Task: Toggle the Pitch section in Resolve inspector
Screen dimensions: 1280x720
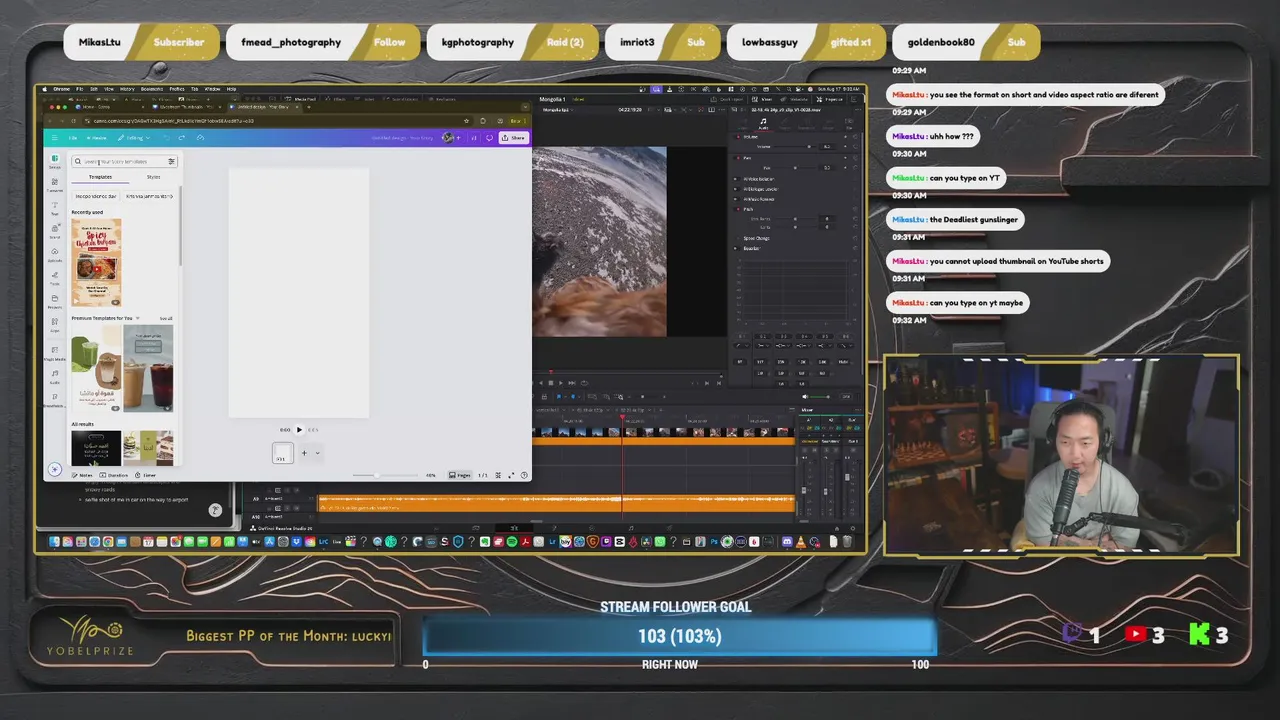Action: click(738, 209)
